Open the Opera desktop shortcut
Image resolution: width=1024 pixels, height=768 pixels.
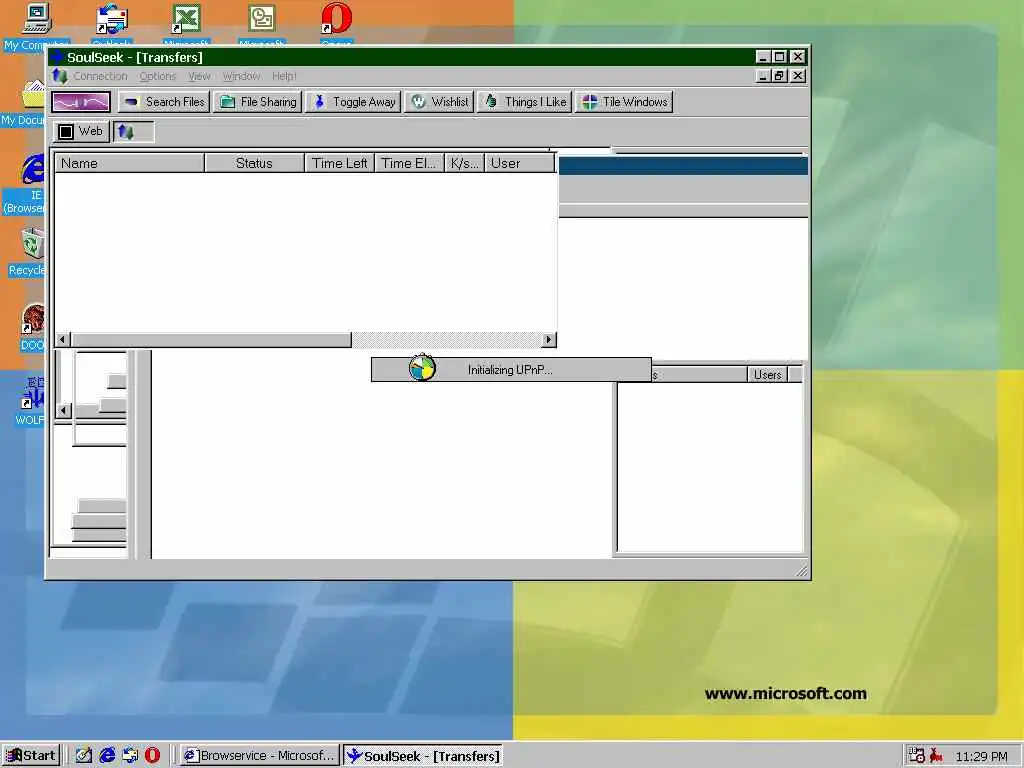pyautogui.click(x=336, y=25)
